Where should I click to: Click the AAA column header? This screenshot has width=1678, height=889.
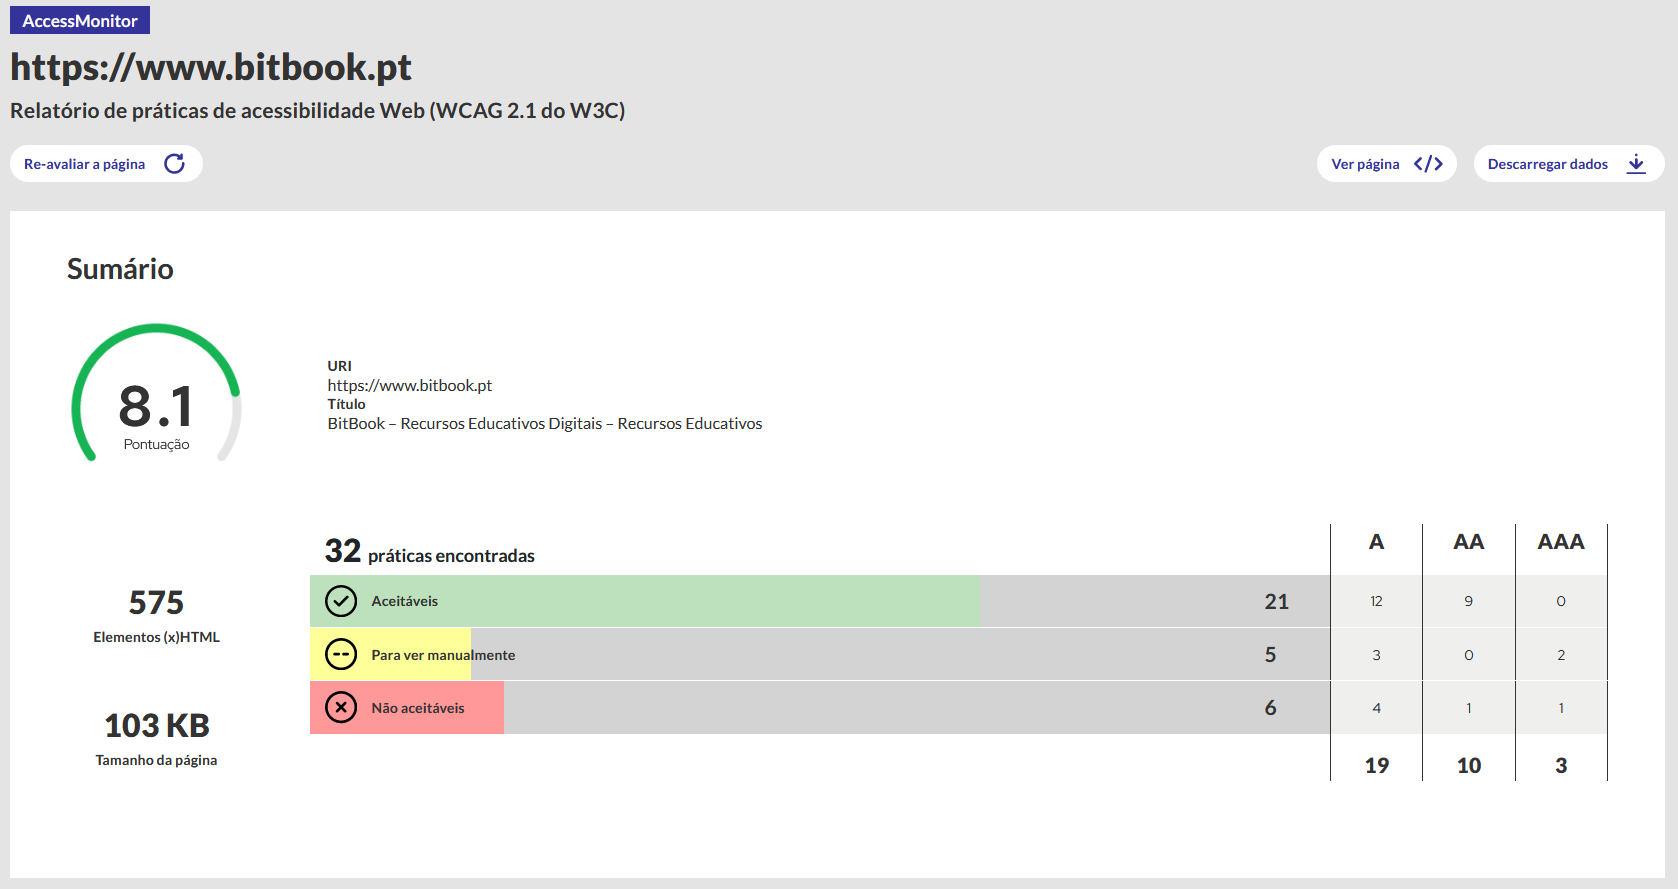coord(1561,542)
